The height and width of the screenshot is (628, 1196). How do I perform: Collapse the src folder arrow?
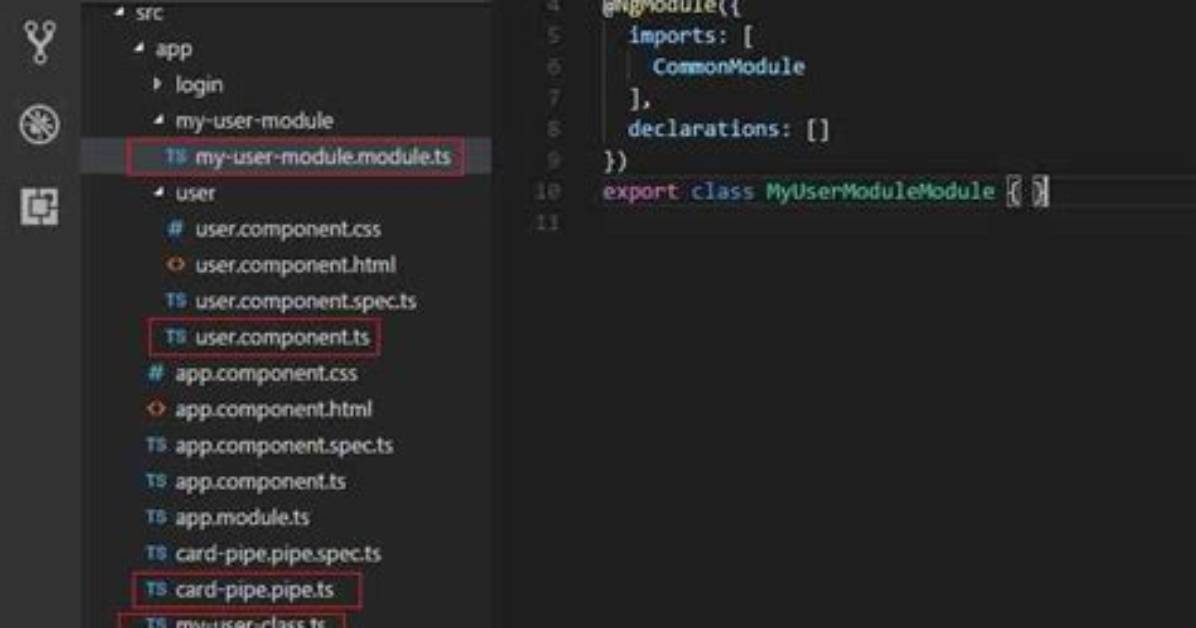click(x=120, y=12)
